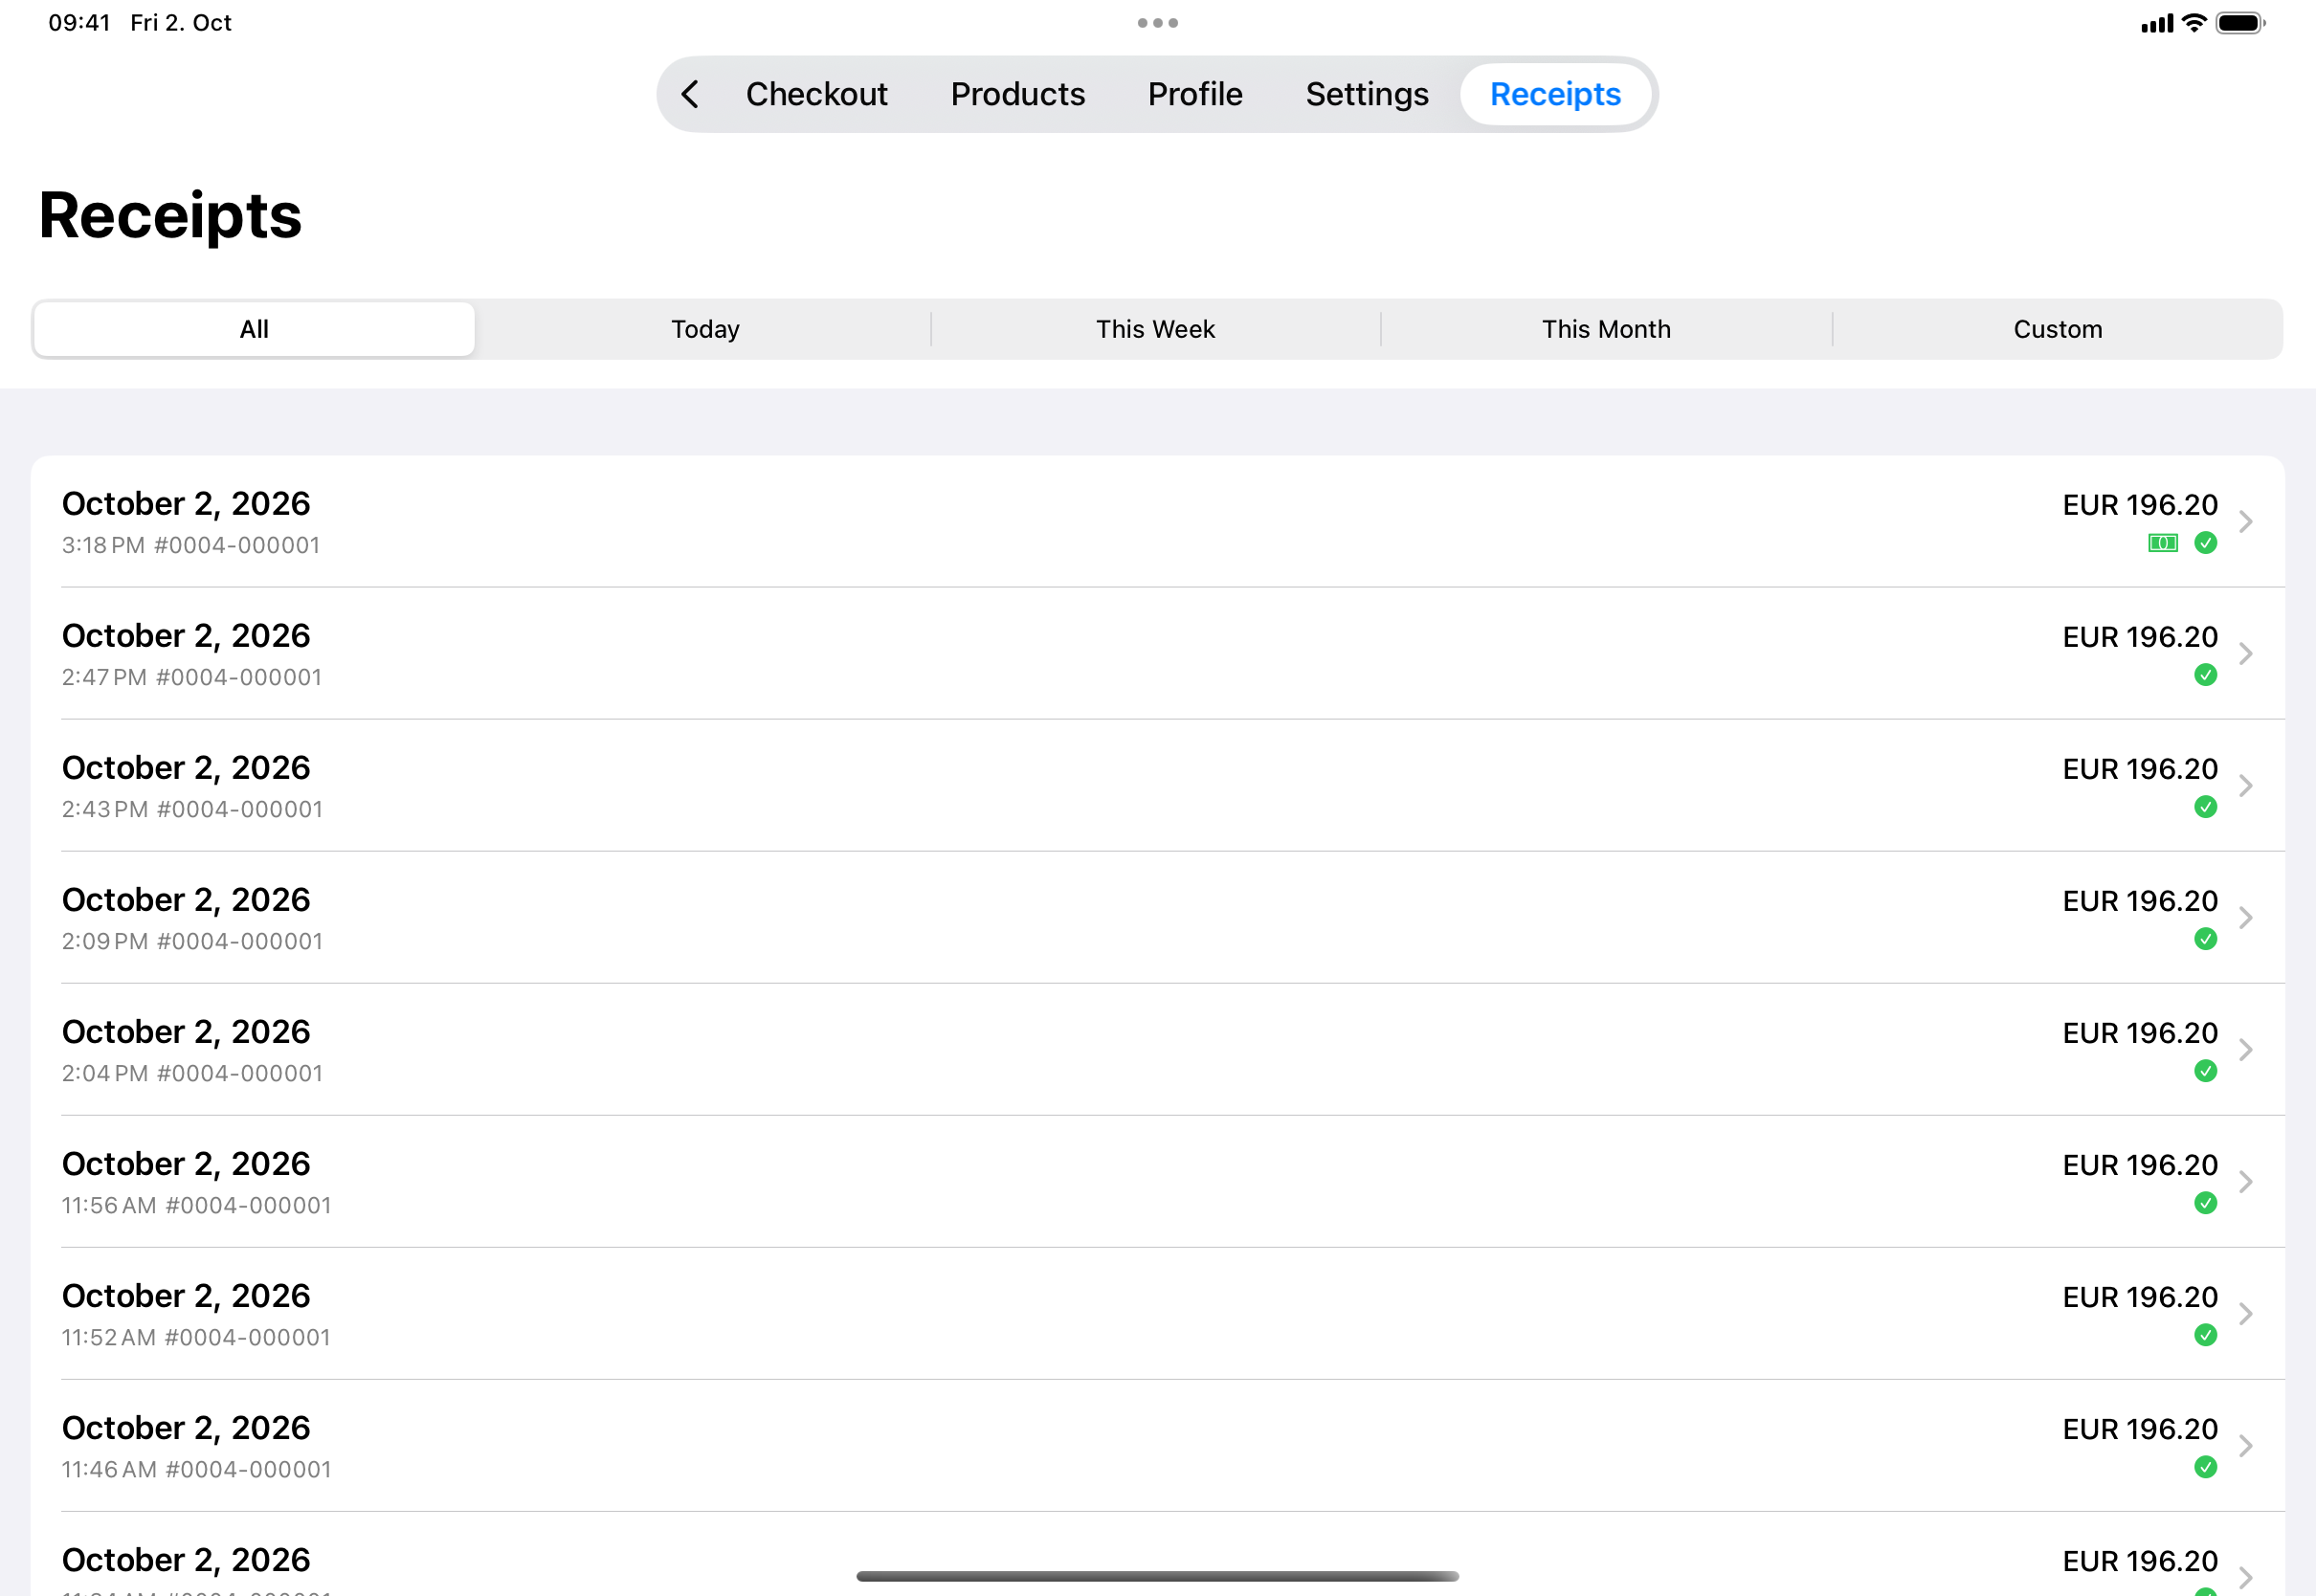
Task: Choose the Custom date filter
Action: click(x=2057, y=329)
